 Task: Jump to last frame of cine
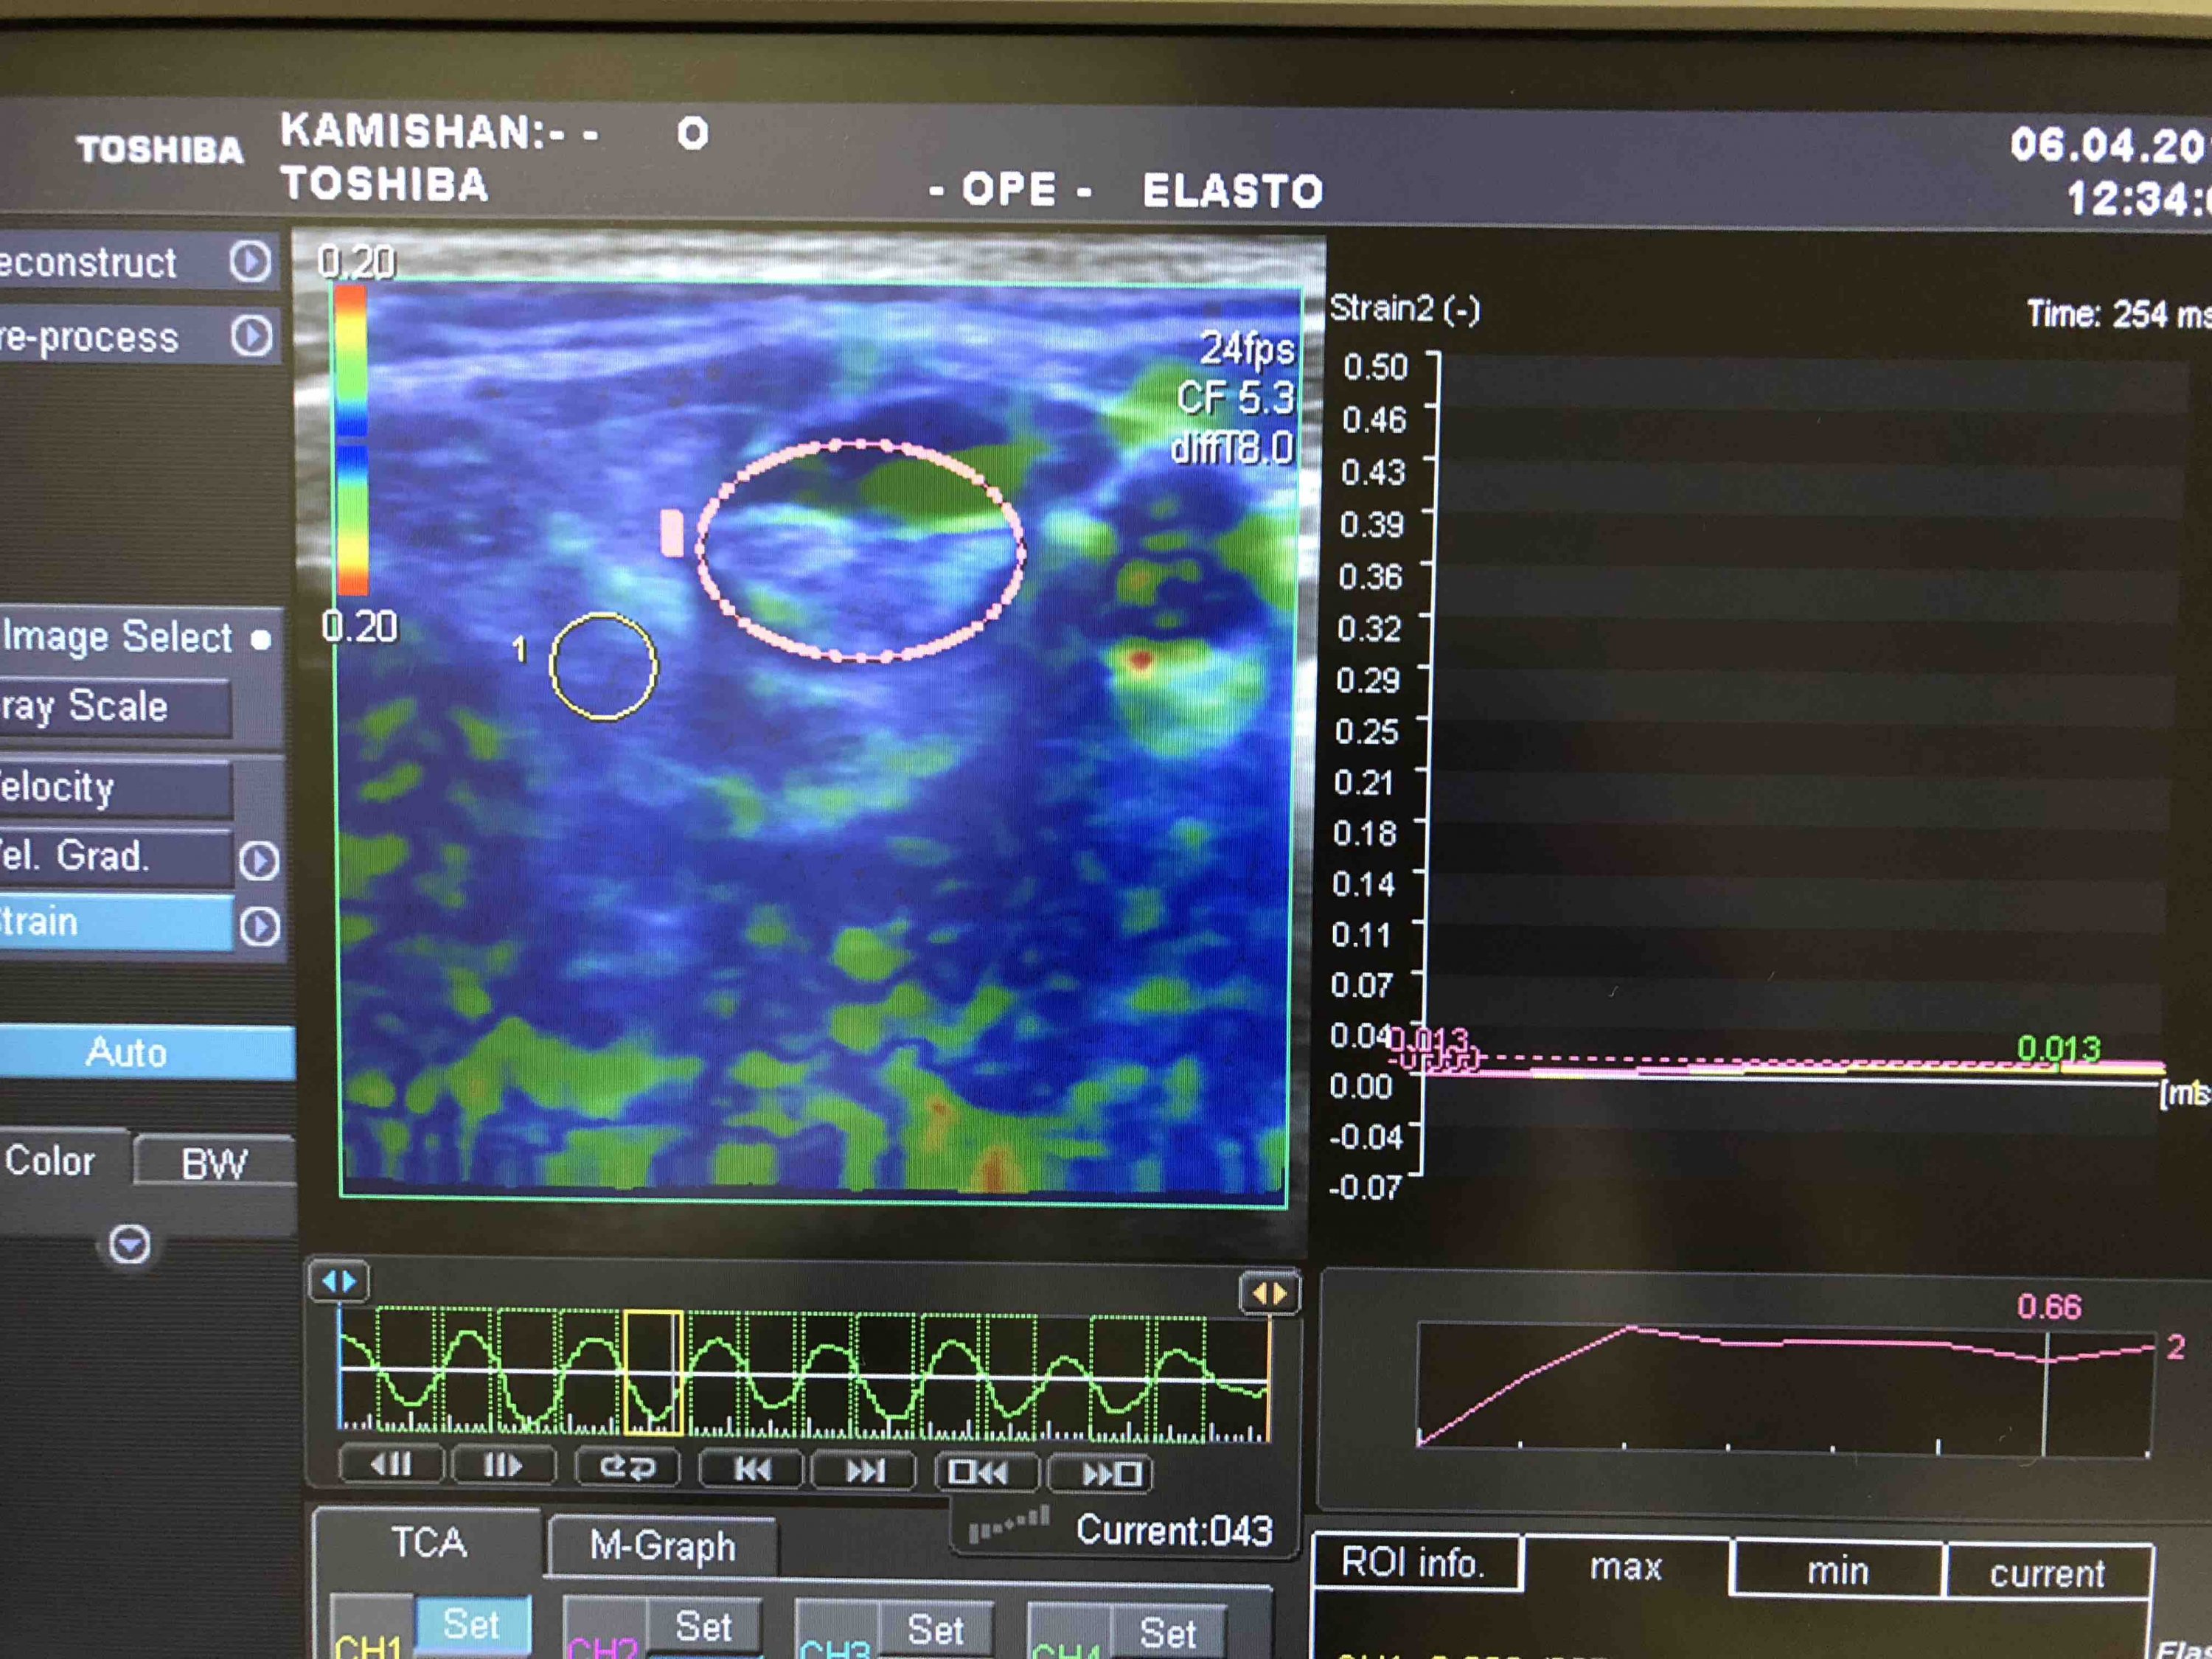click(x=865, y=1471)
